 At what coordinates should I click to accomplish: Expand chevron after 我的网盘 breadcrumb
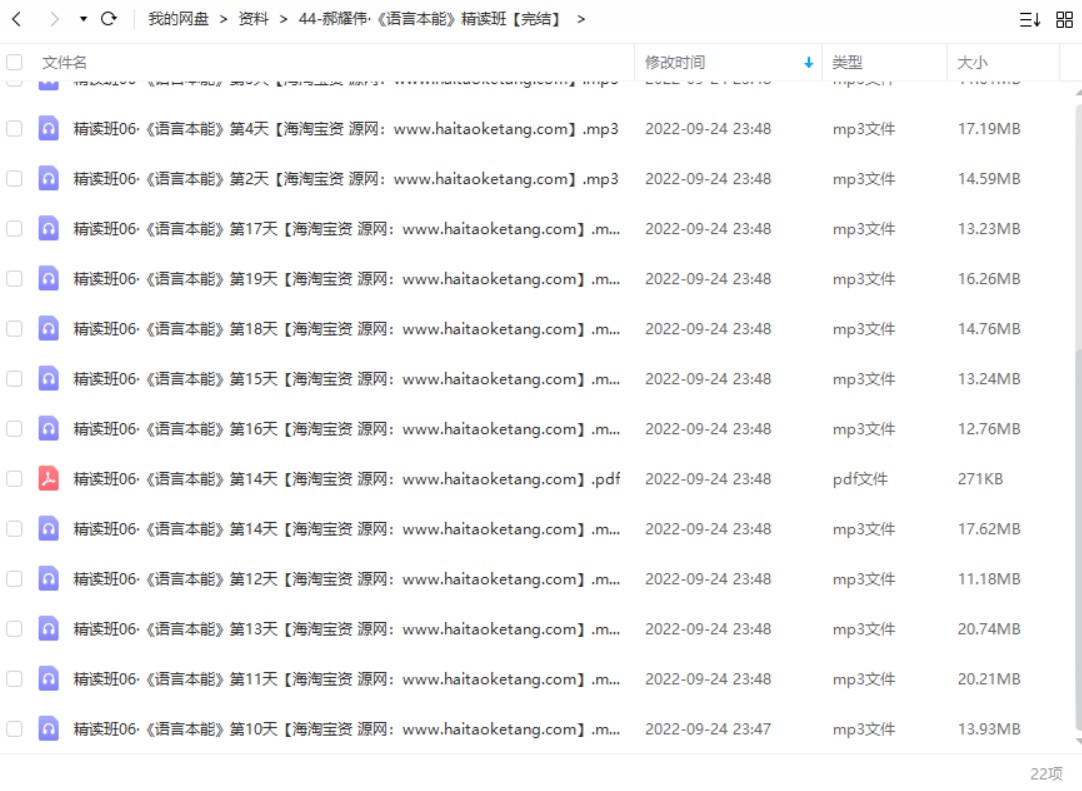[x=223, y=19]
